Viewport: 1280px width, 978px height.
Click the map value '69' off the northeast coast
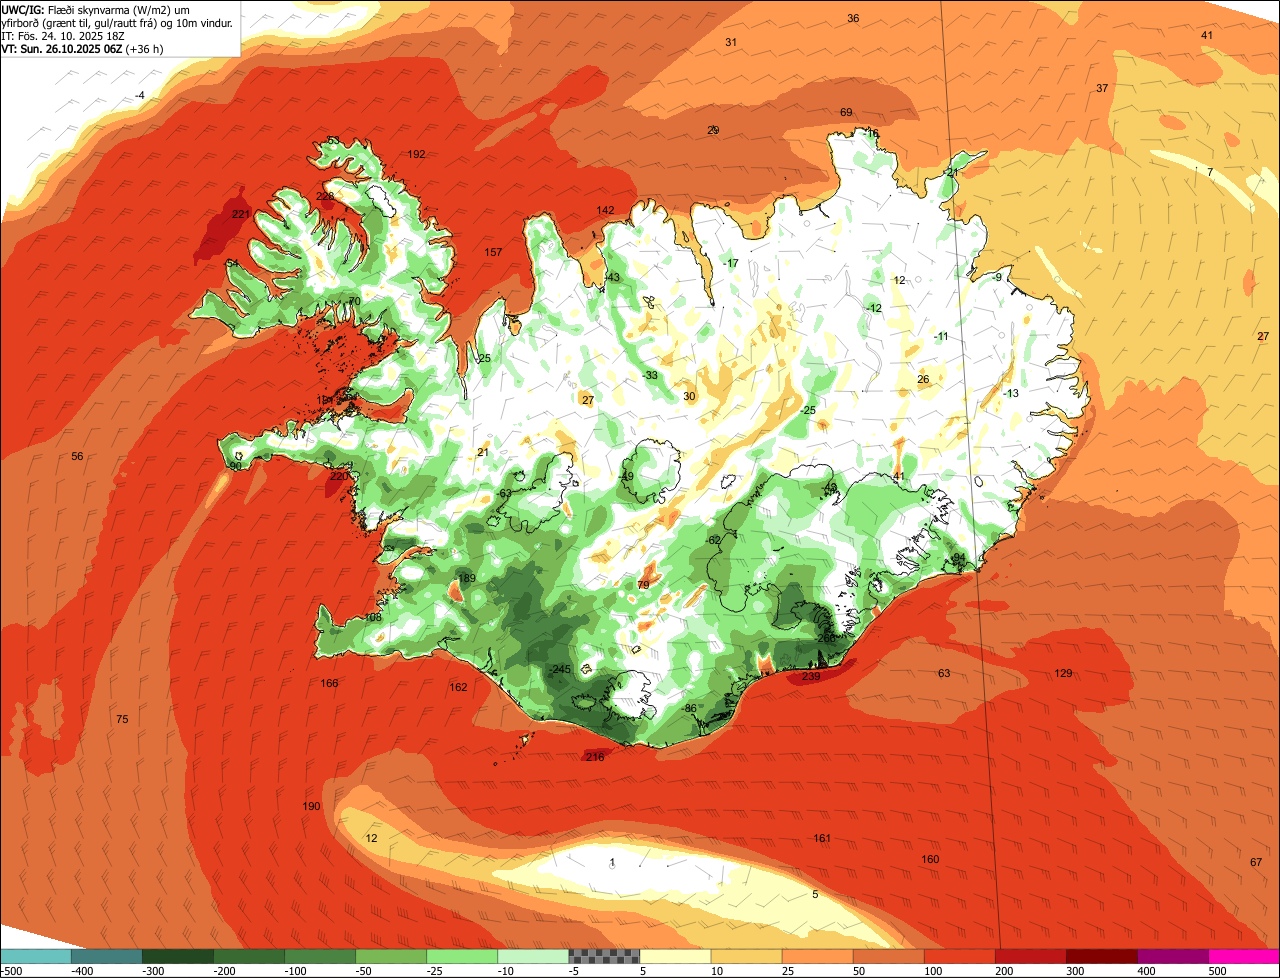point(846,112)
